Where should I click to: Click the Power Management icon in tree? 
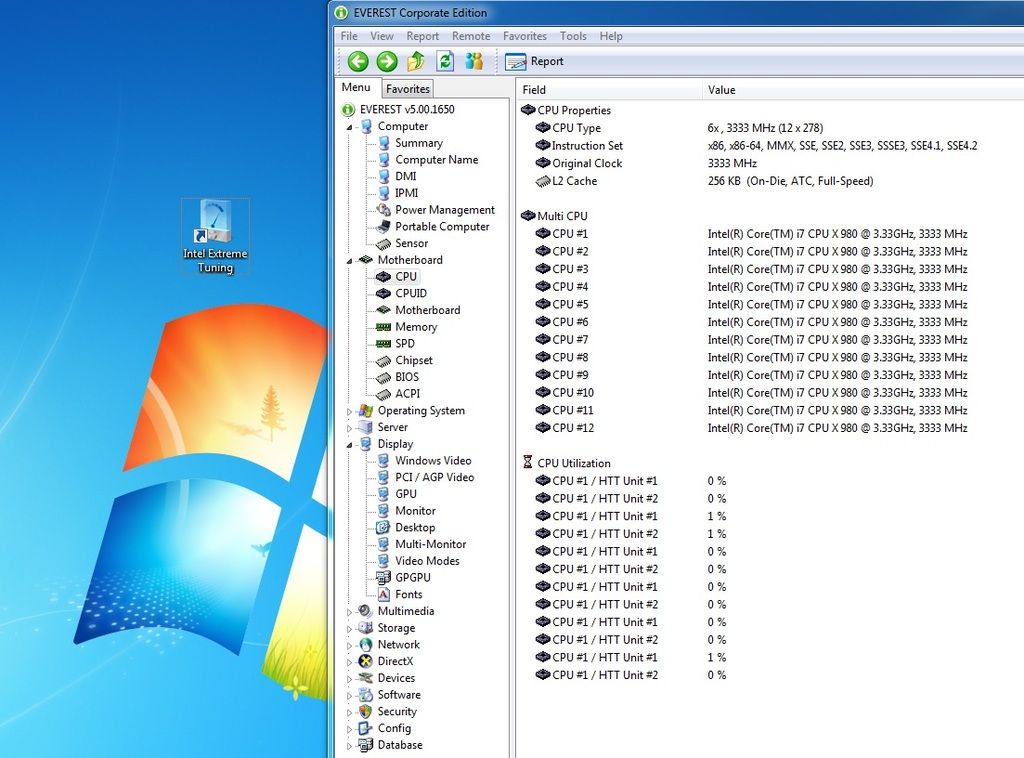coord(383,210)
